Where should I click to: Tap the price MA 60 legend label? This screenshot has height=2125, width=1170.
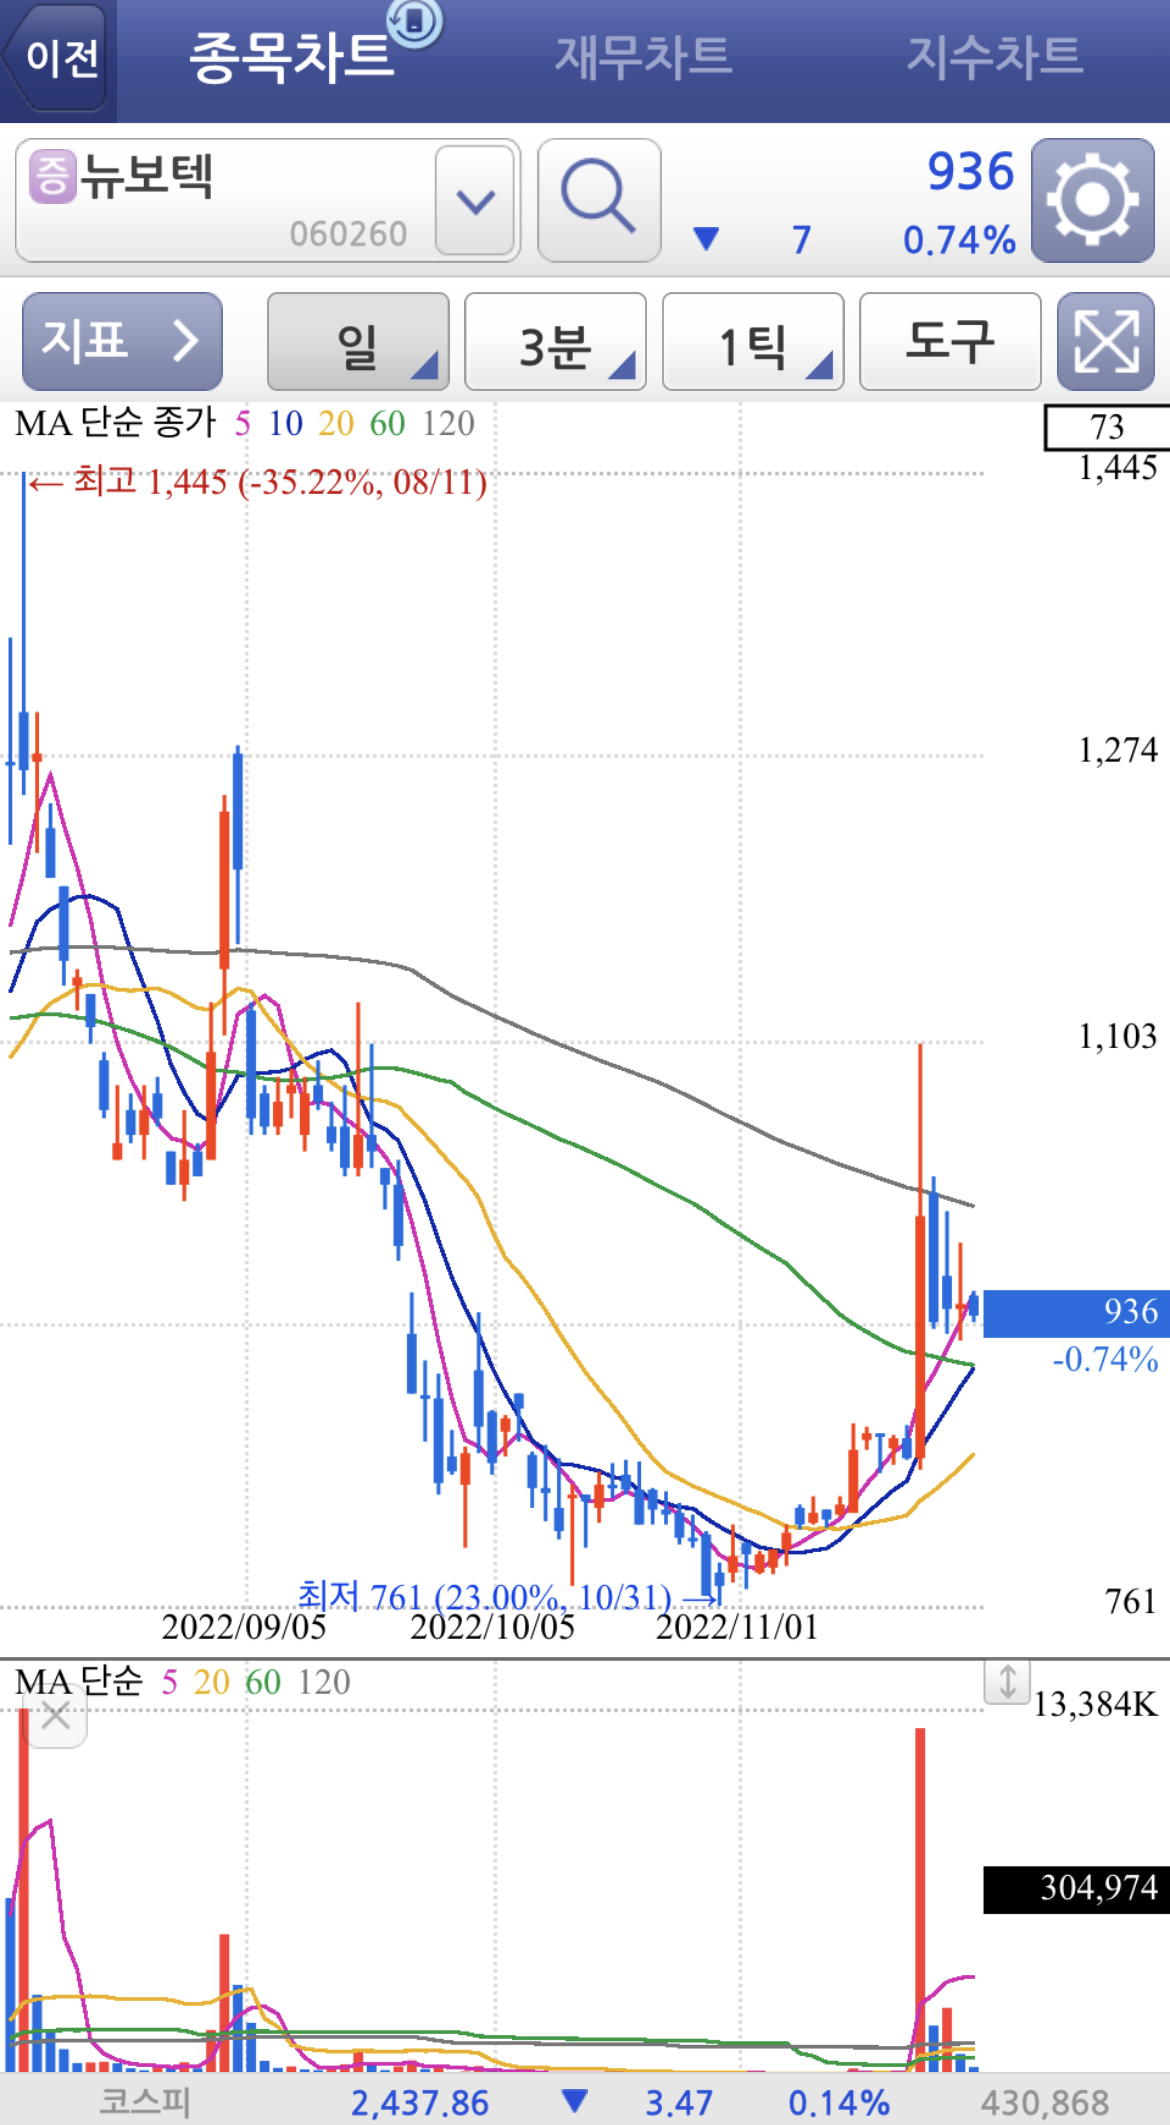[387, 424]
